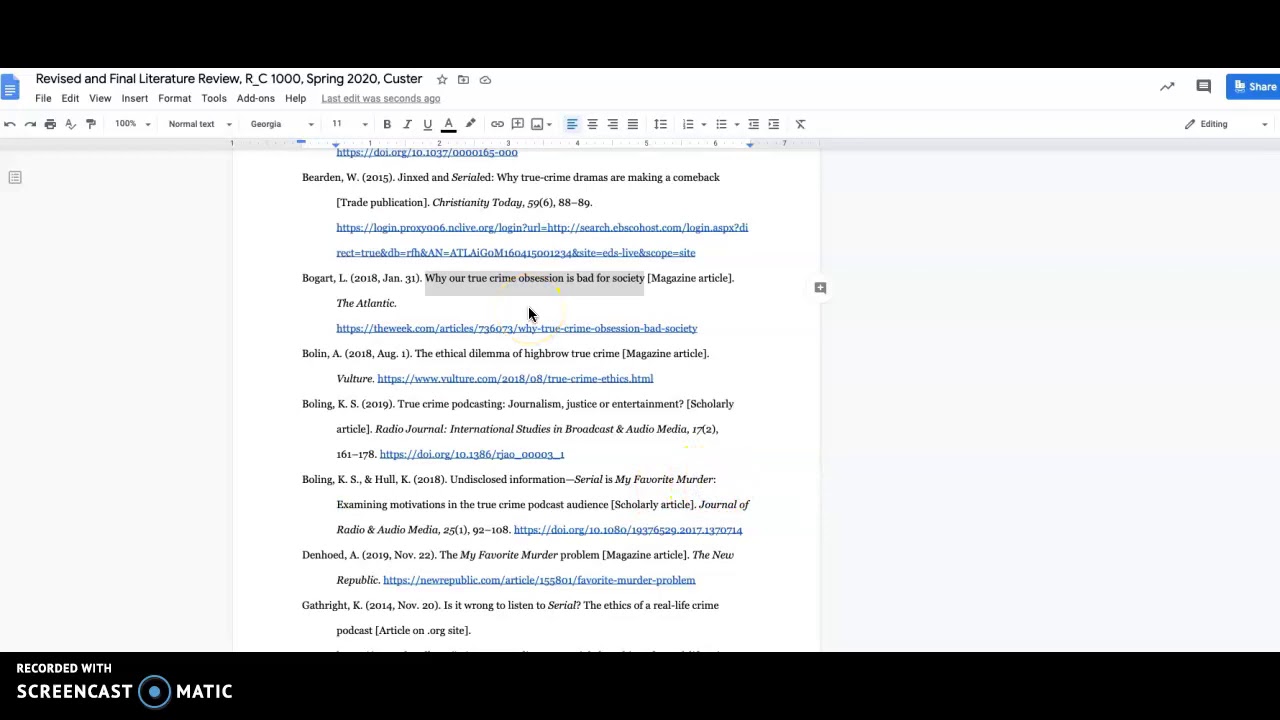
Task: Apply numbered list formatting
Action: [x=688, y=124]
